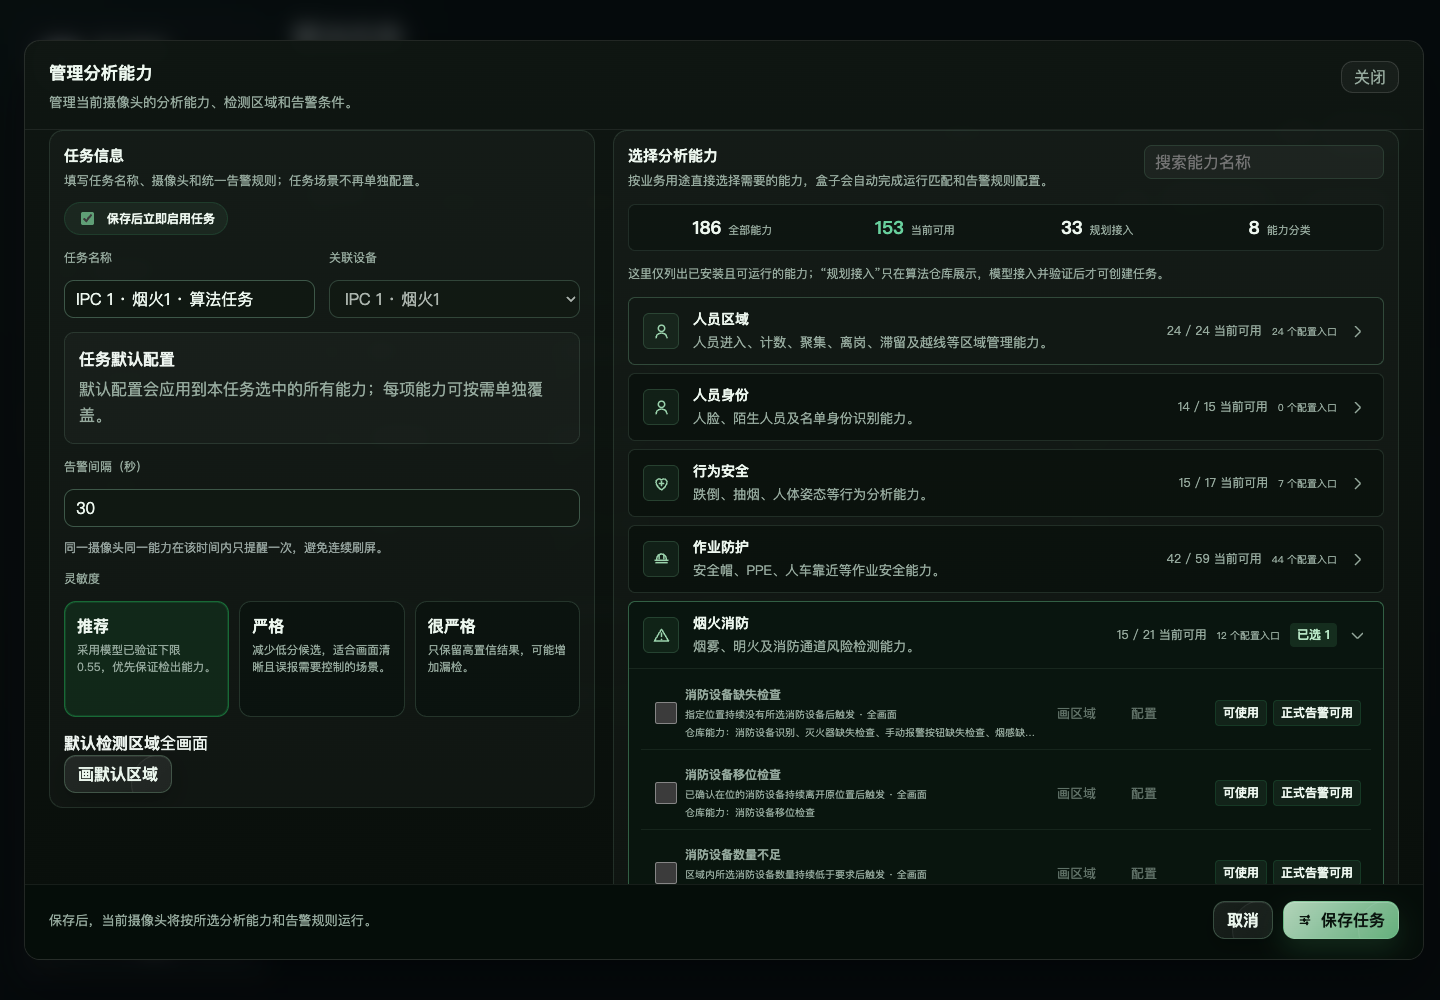Click 画区域 for 消防设备缺失检查
This screenshot has width=1440, height=1000.
pos(1077,713)
